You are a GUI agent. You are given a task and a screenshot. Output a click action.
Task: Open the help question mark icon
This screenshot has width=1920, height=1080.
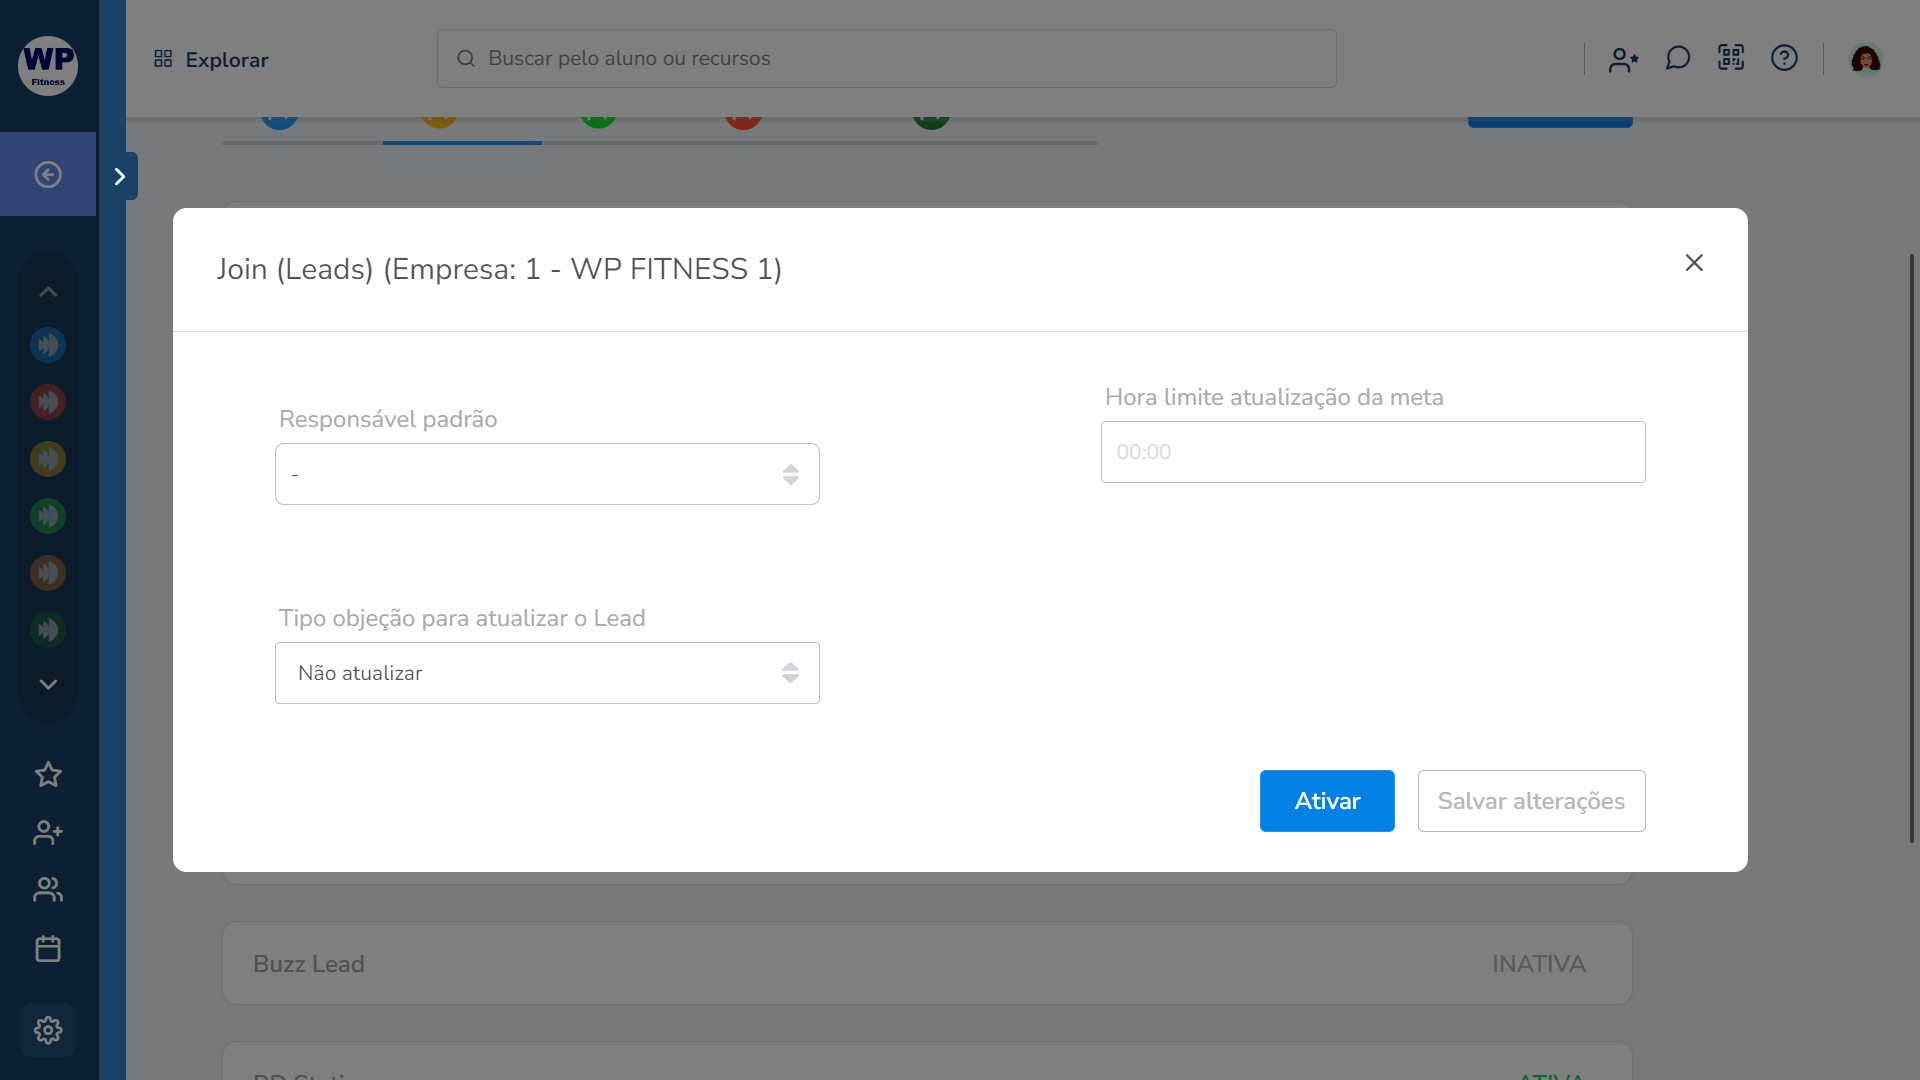pos(1784,58)
